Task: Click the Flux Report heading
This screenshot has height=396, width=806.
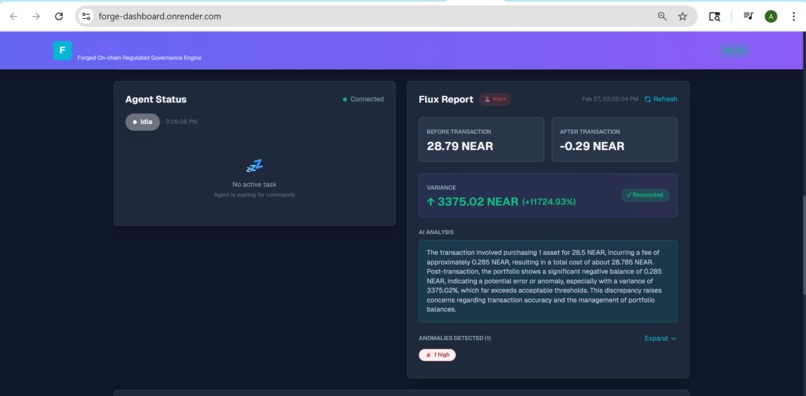Action: (446, 99)
